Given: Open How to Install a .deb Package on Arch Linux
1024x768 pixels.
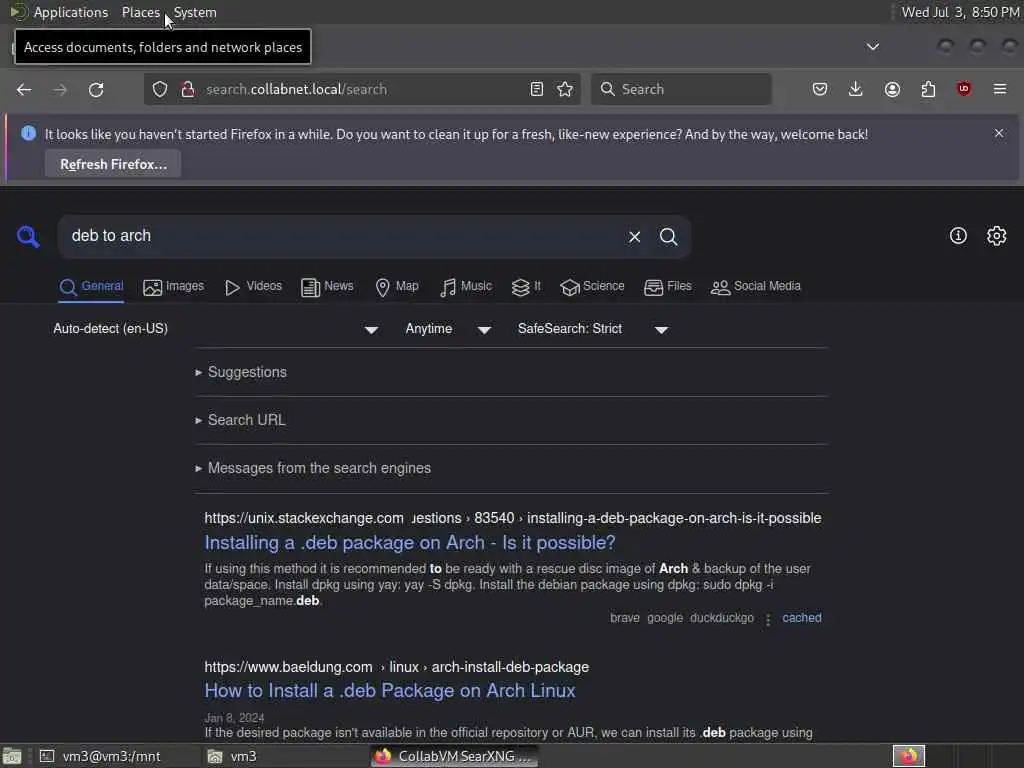Looking at the screenshot, I should (390, 691).
